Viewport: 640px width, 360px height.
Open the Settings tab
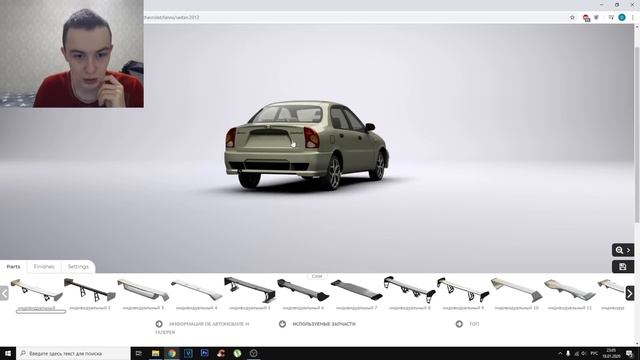[78, 267]
